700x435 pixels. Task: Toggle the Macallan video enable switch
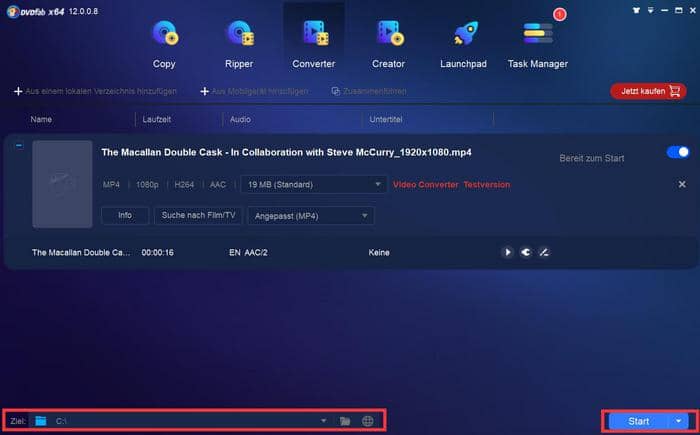[678, 152]
